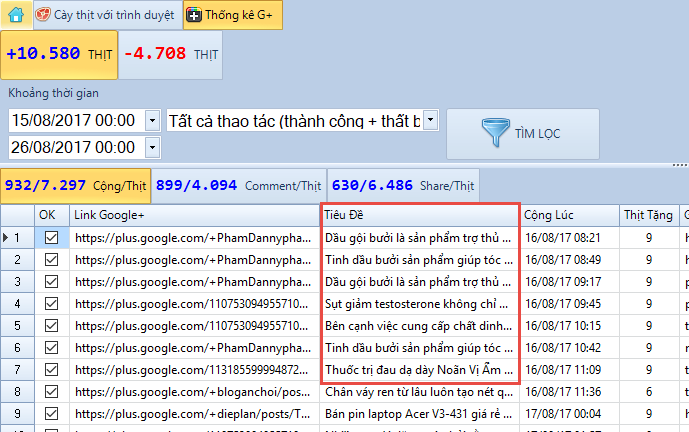Screen dimensions: 689x432
Task: Toggle OK checkbox in row 4
Action: point(51,304)
